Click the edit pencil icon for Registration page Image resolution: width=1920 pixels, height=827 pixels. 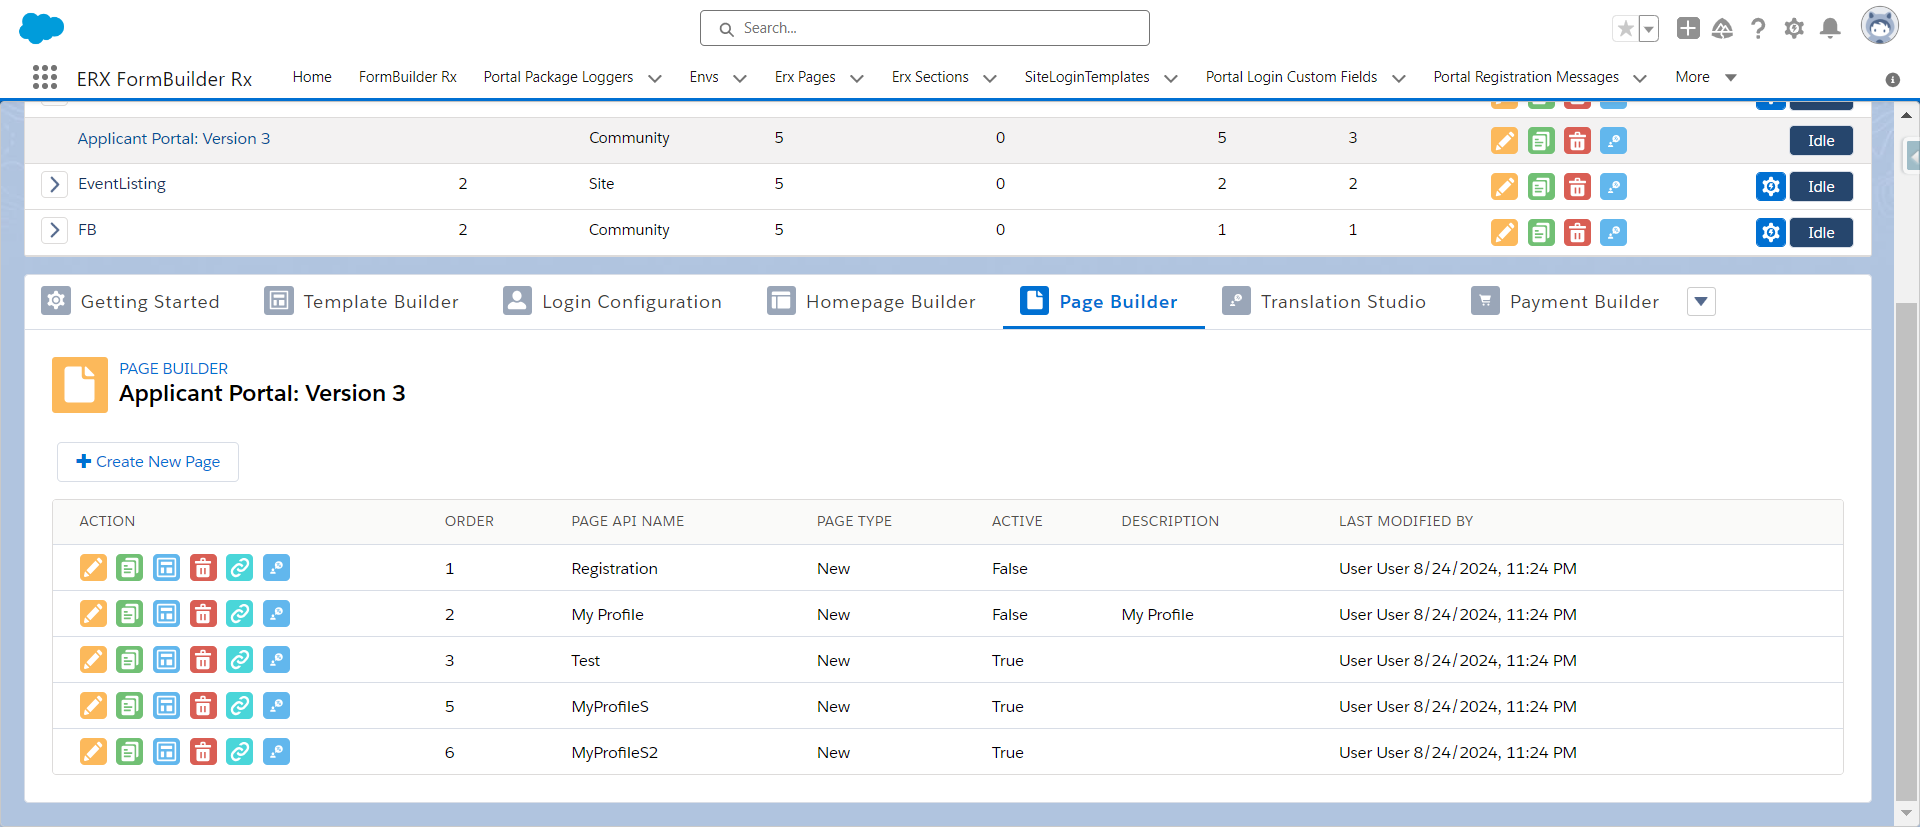[x=93, y=568]
